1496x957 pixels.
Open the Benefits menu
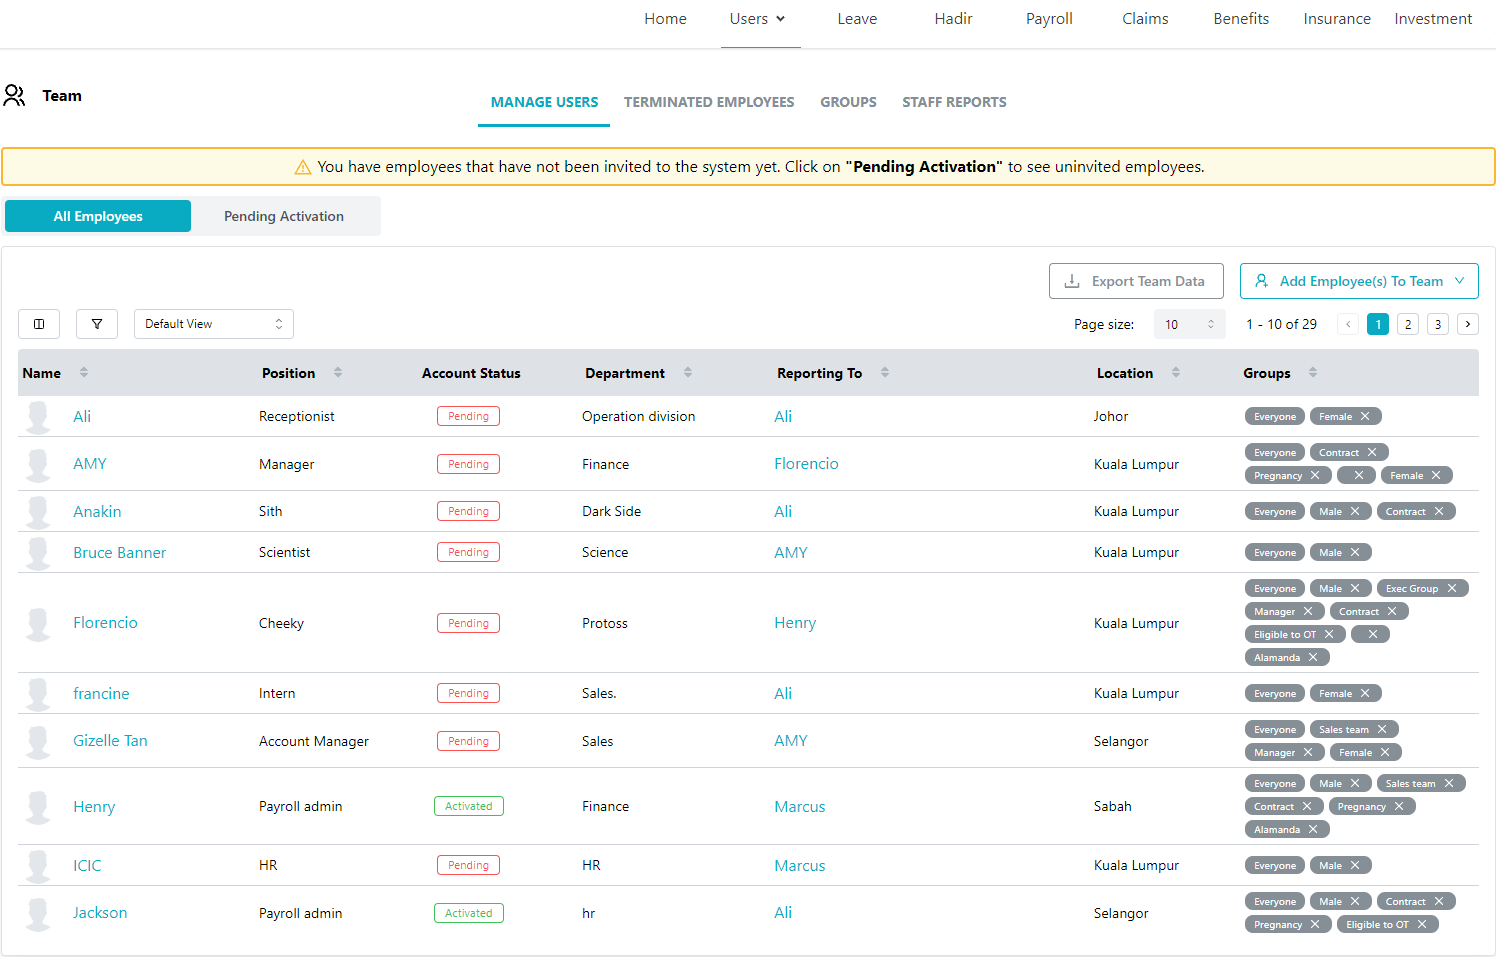pos(1241,19)
